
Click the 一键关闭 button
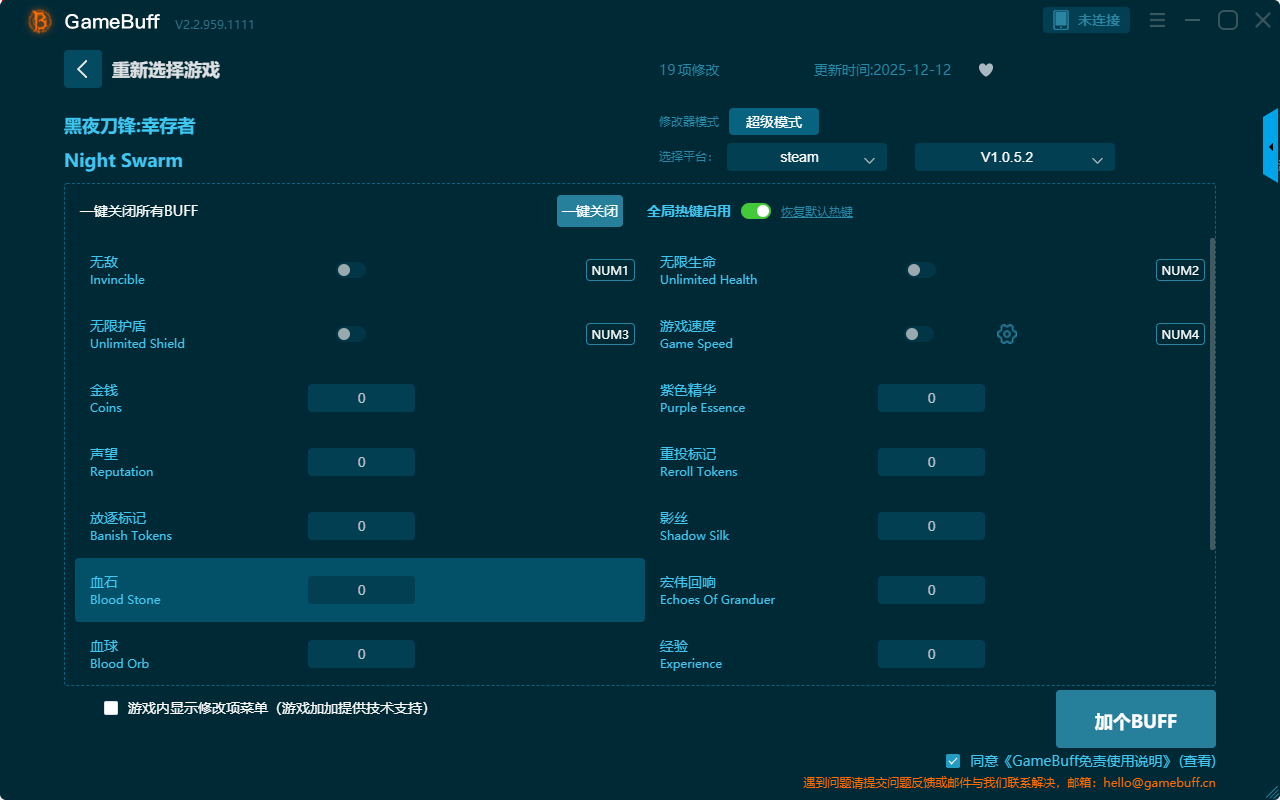coord(590,211)
